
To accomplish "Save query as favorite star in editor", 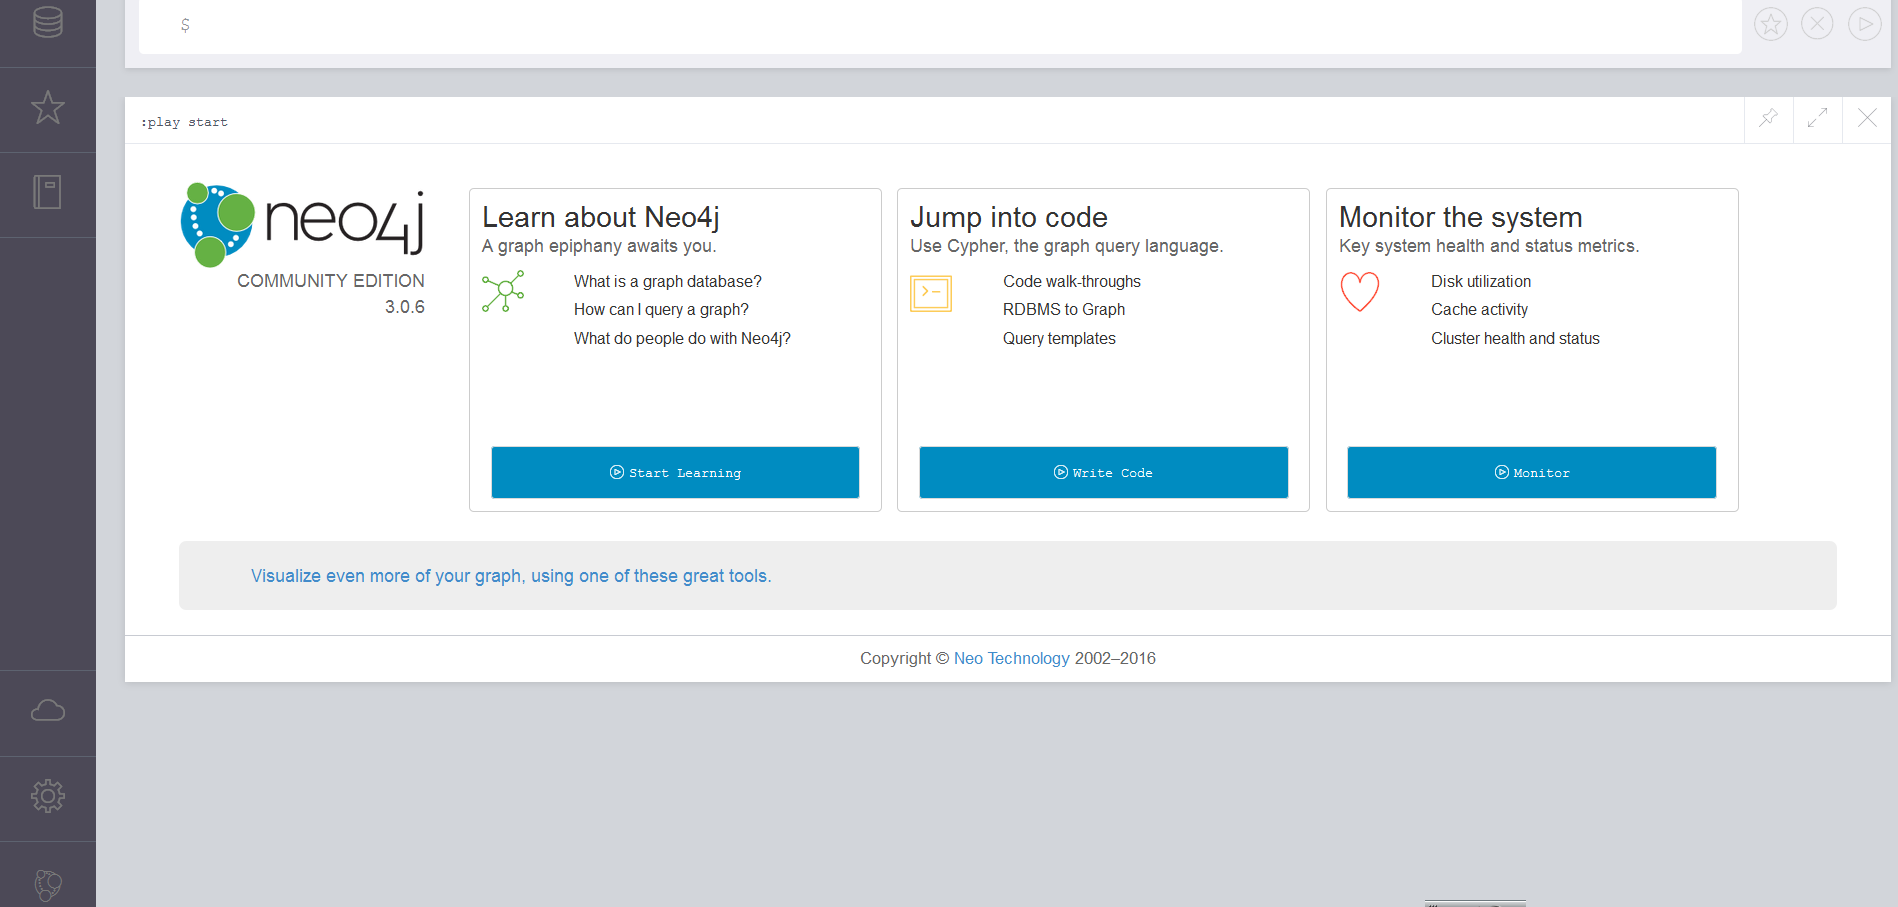I will (1771, 24).
